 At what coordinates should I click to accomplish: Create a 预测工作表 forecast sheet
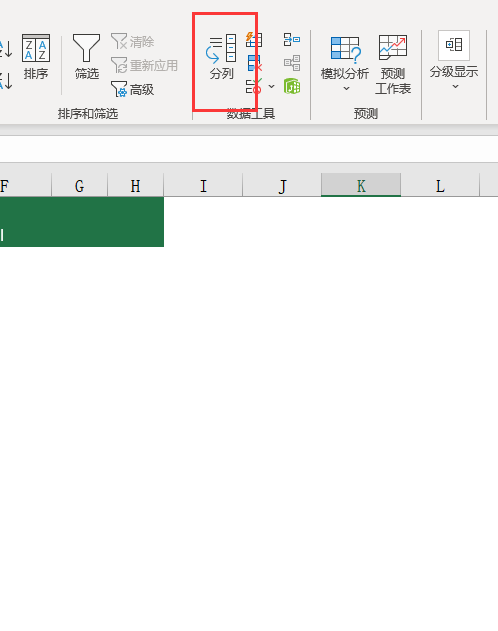tap(393, 64)
